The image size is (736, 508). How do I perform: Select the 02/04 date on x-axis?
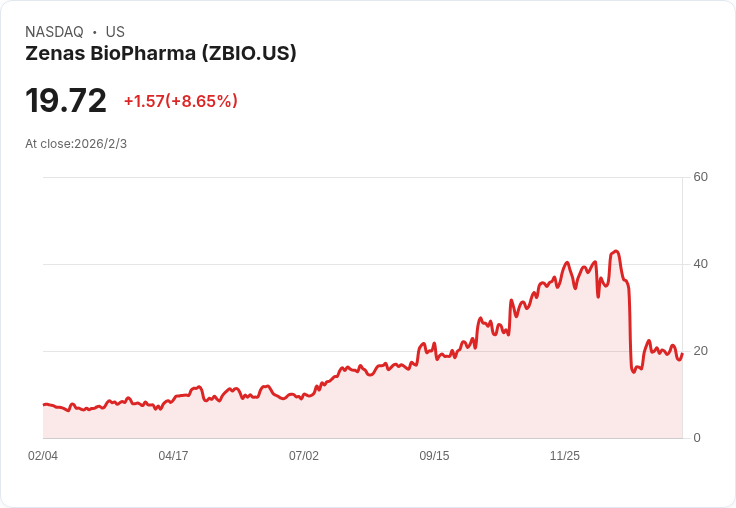point(43,456)
